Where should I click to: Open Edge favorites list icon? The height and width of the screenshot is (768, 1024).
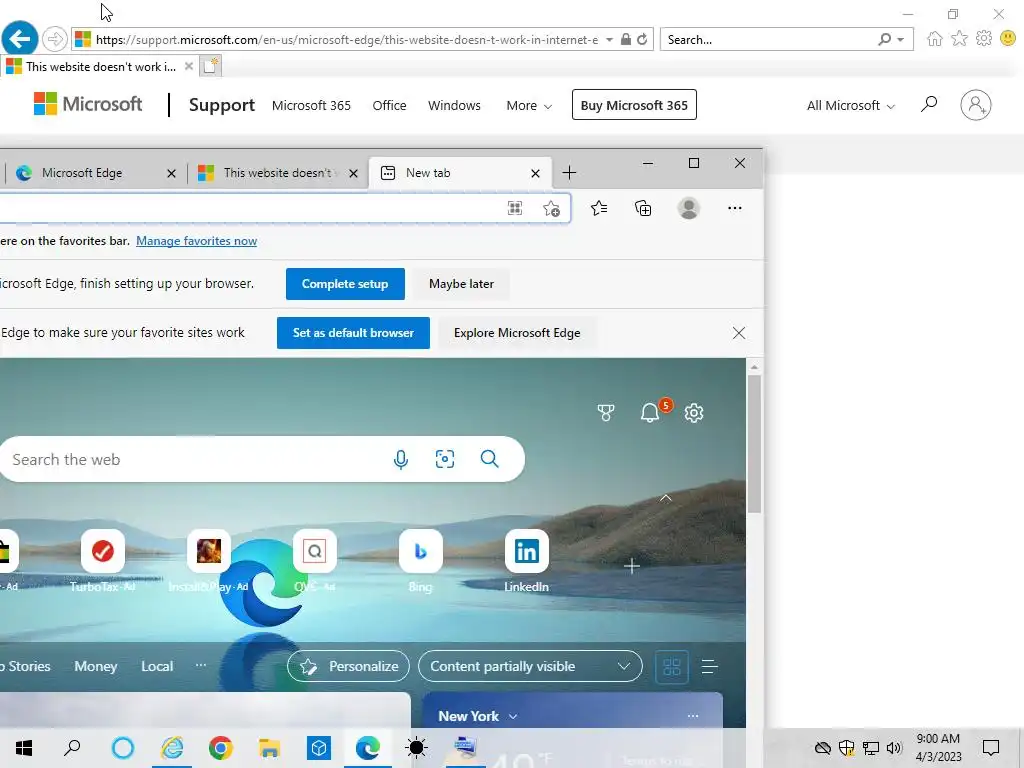[599, 208]
